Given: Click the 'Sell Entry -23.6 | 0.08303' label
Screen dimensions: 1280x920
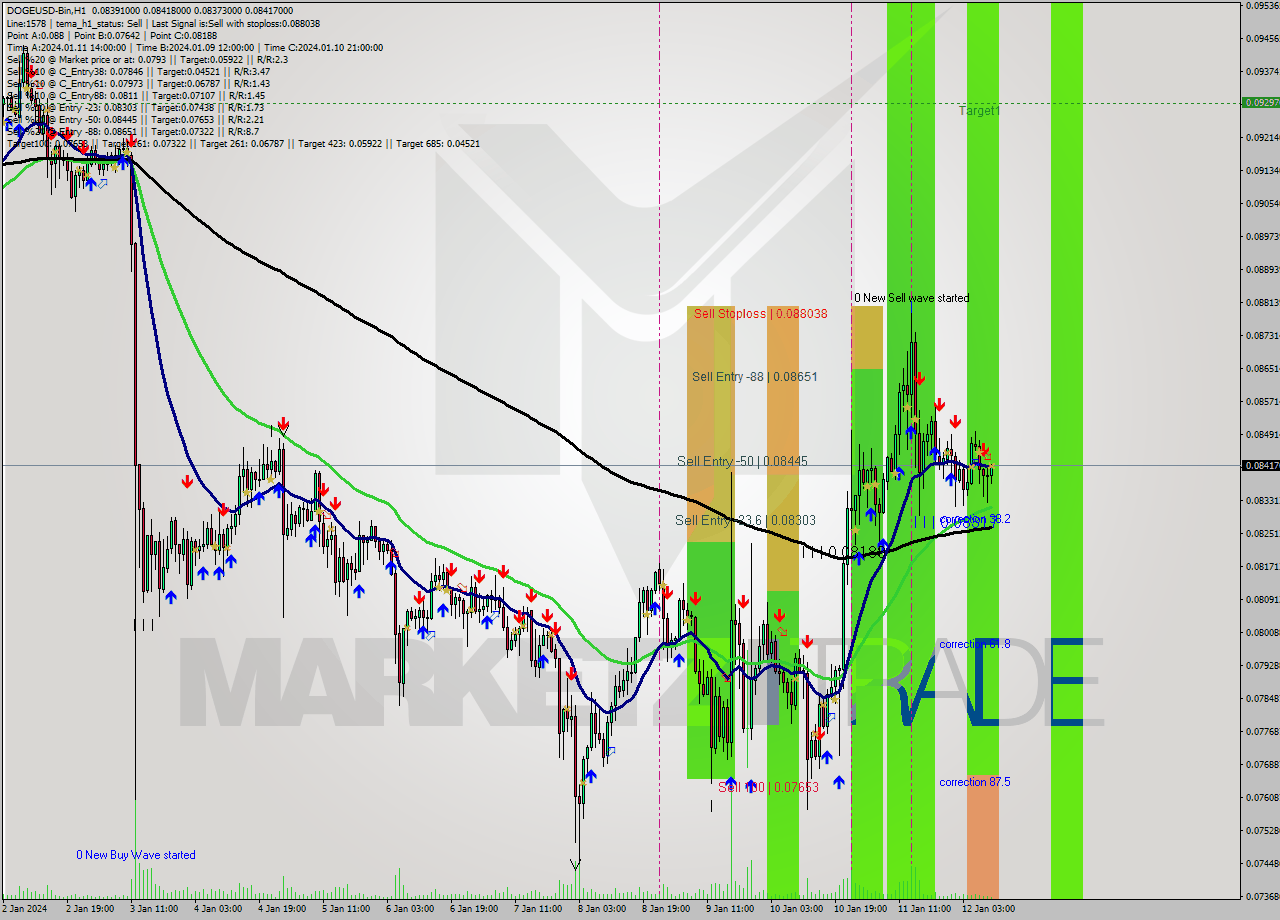Looking at the screenshot, I should pyautogui.click(x=745, y=520).
